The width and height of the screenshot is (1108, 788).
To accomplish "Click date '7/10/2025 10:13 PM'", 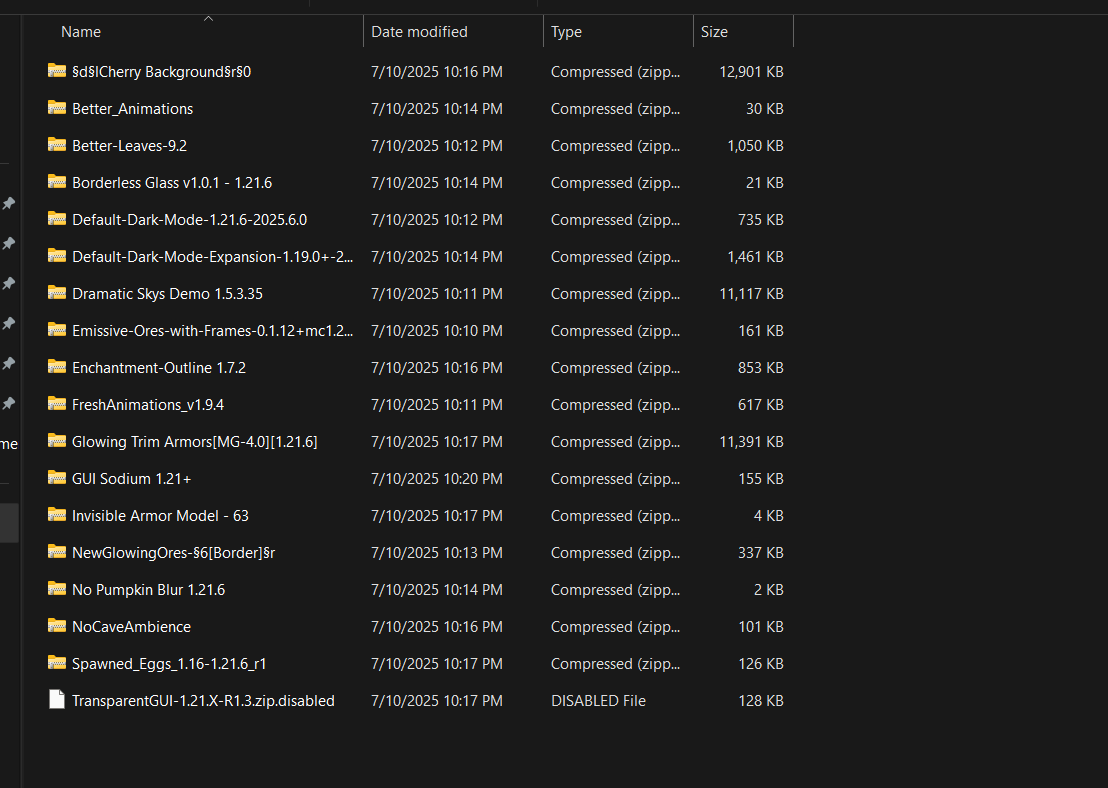I will tap(437, 553).
